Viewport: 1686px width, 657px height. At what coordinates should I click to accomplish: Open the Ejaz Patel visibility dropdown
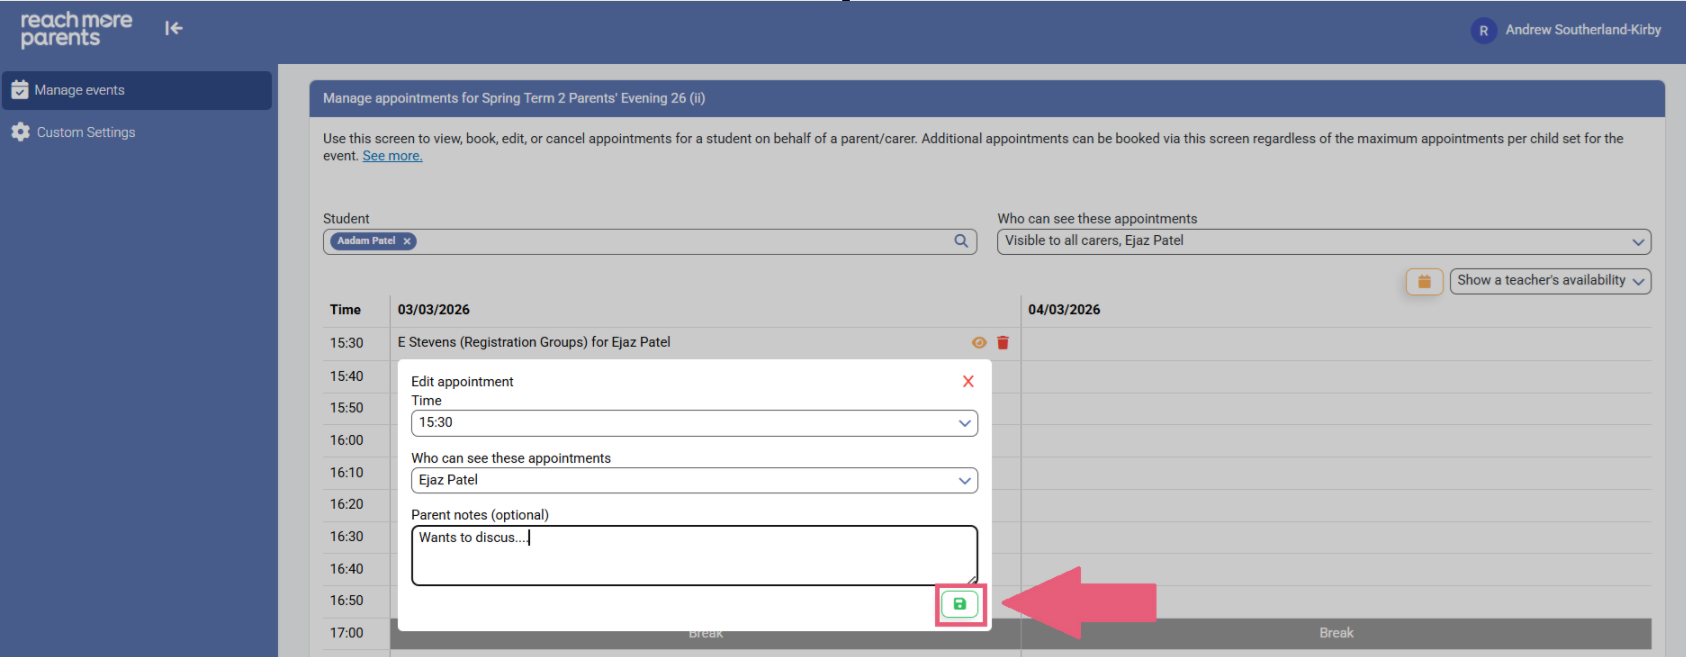(694, 480)
